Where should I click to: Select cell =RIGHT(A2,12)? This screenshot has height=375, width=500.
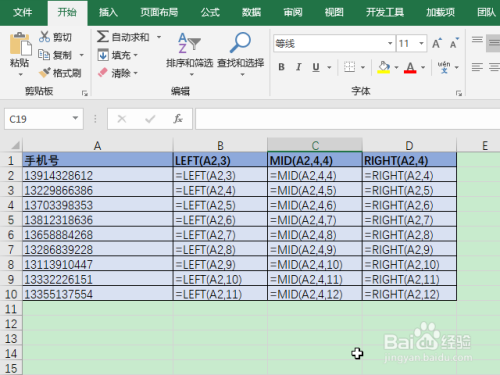(410, 294)
